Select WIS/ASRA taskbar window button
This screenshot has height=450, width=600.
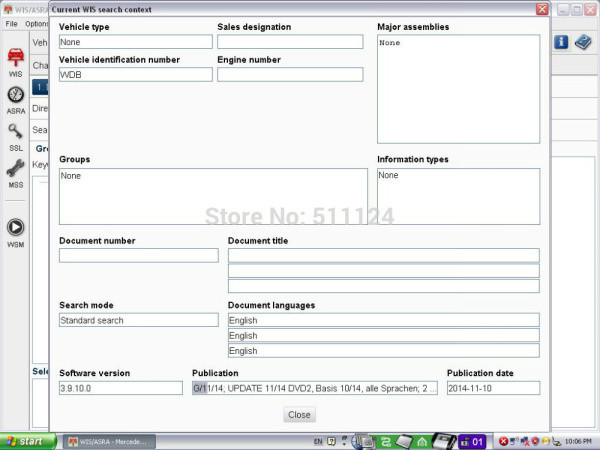109,442
